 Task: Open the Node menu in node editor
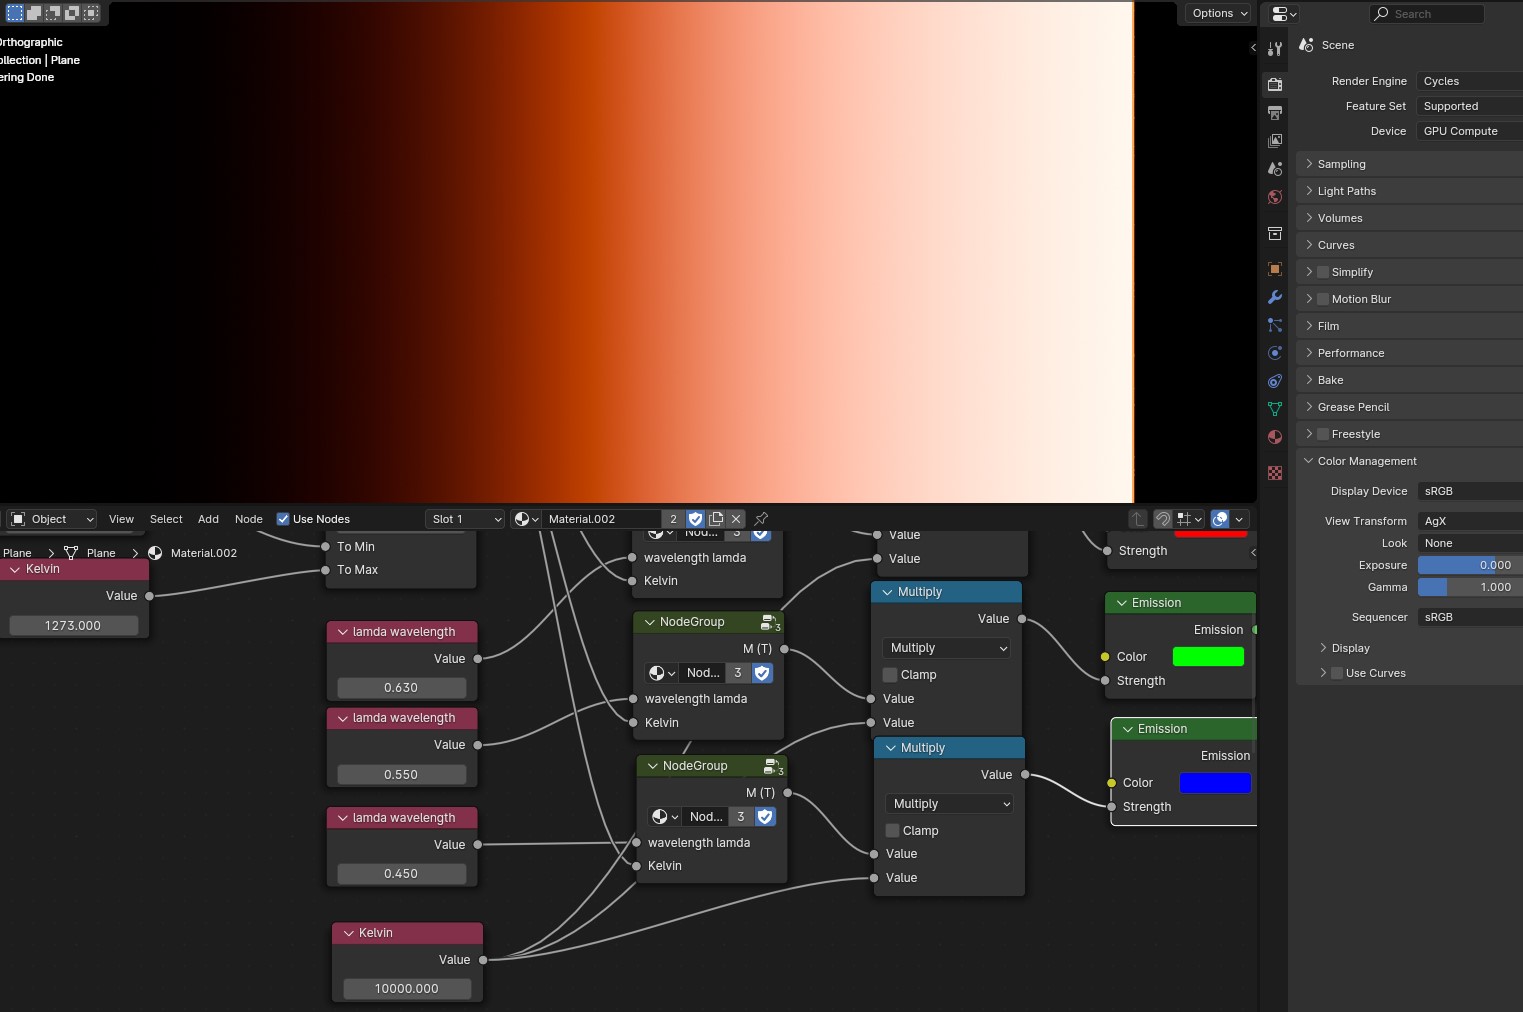(249, 519)
